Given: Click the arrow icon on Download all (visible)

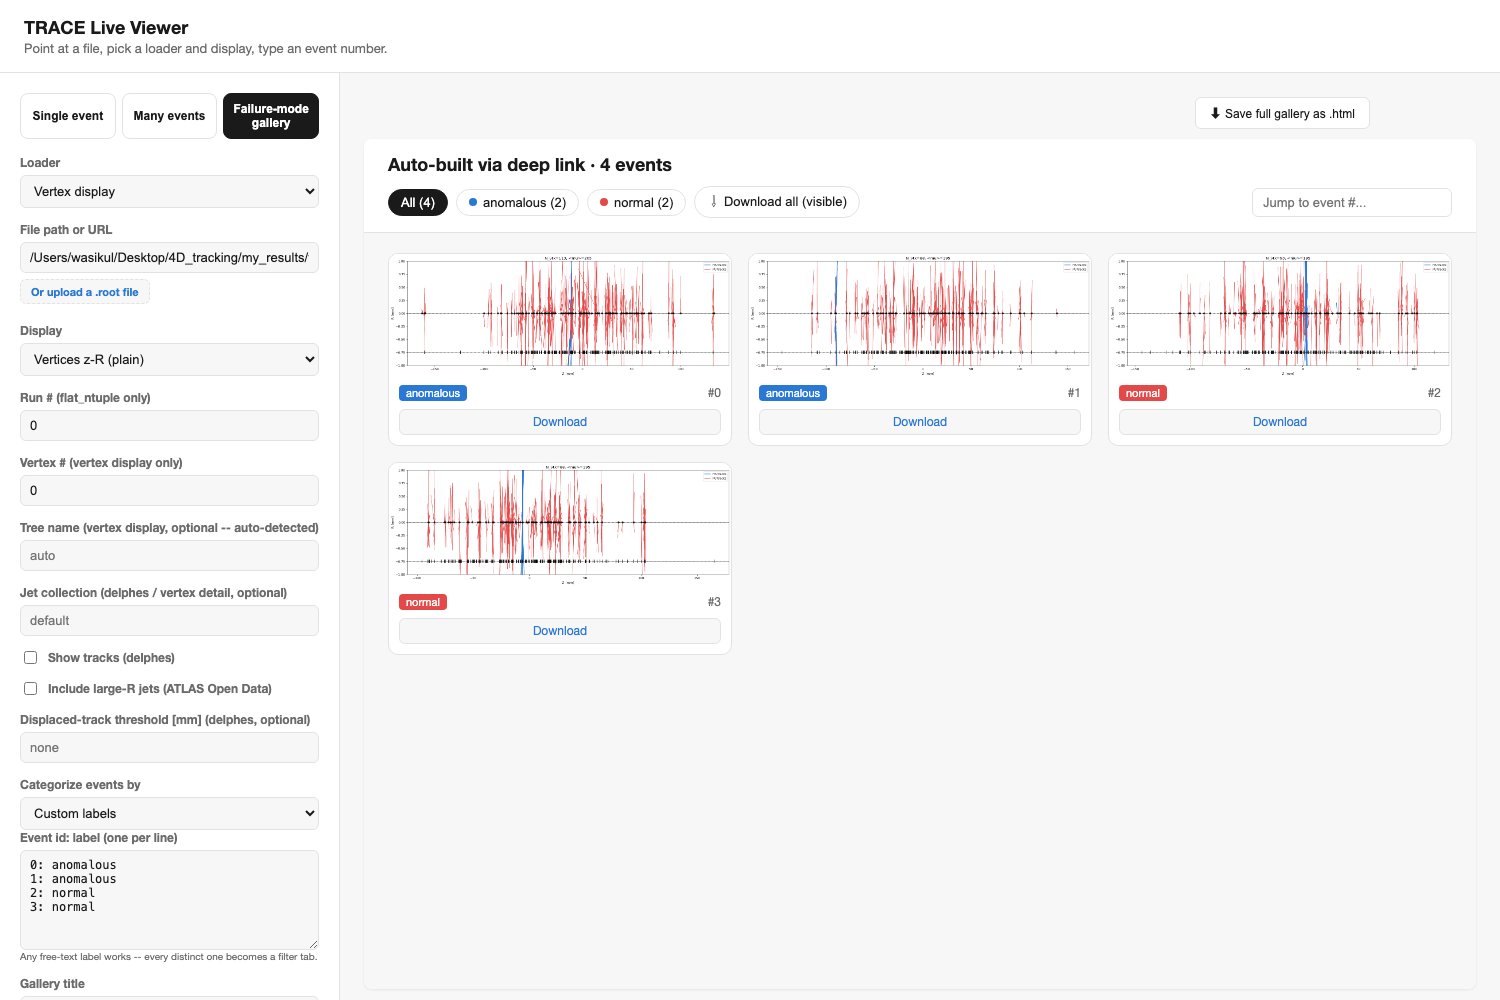Looking at the screenshot, I should (713, 201).
